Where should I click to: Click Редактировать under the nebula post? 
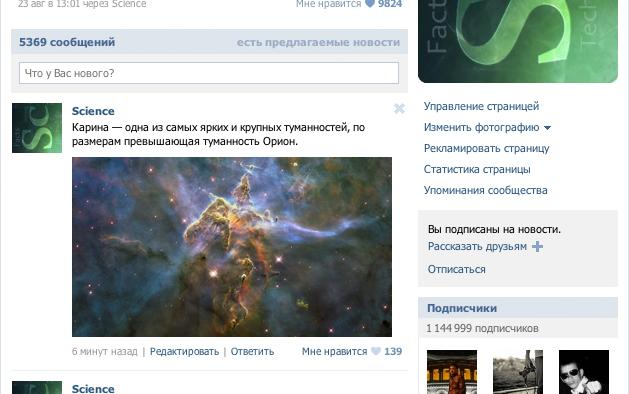185,351
